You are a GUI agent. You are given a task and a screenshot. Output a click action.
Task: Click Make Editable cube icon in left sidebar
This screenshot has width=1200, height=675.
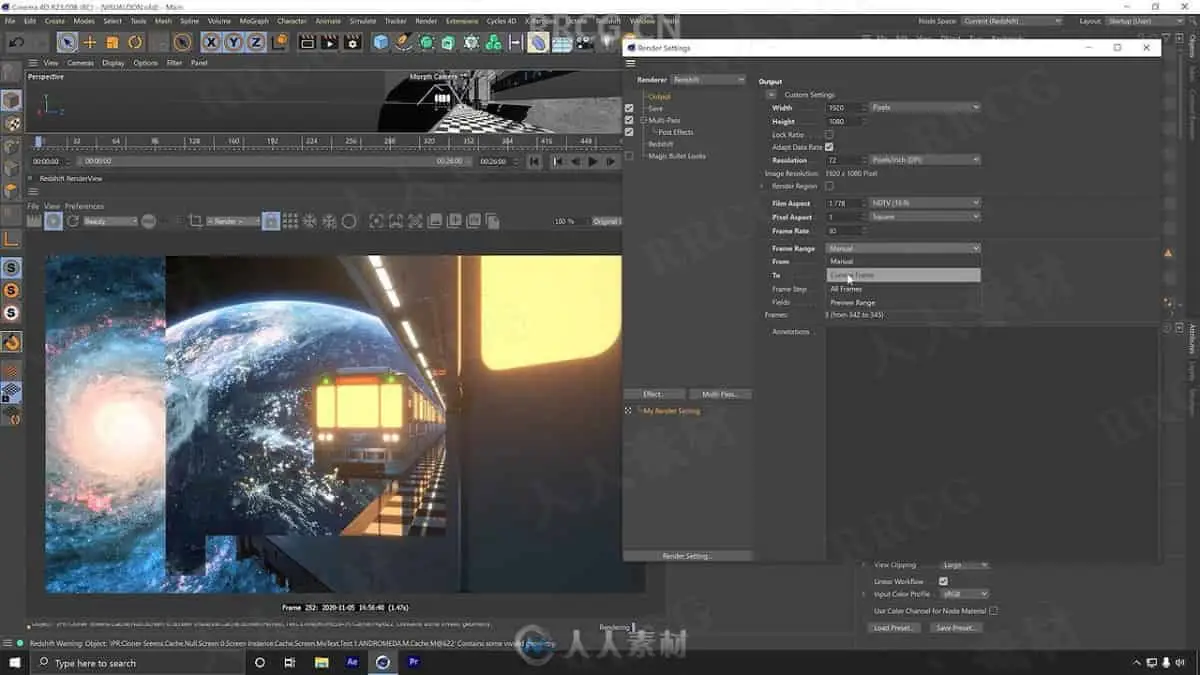click(11, 100)
